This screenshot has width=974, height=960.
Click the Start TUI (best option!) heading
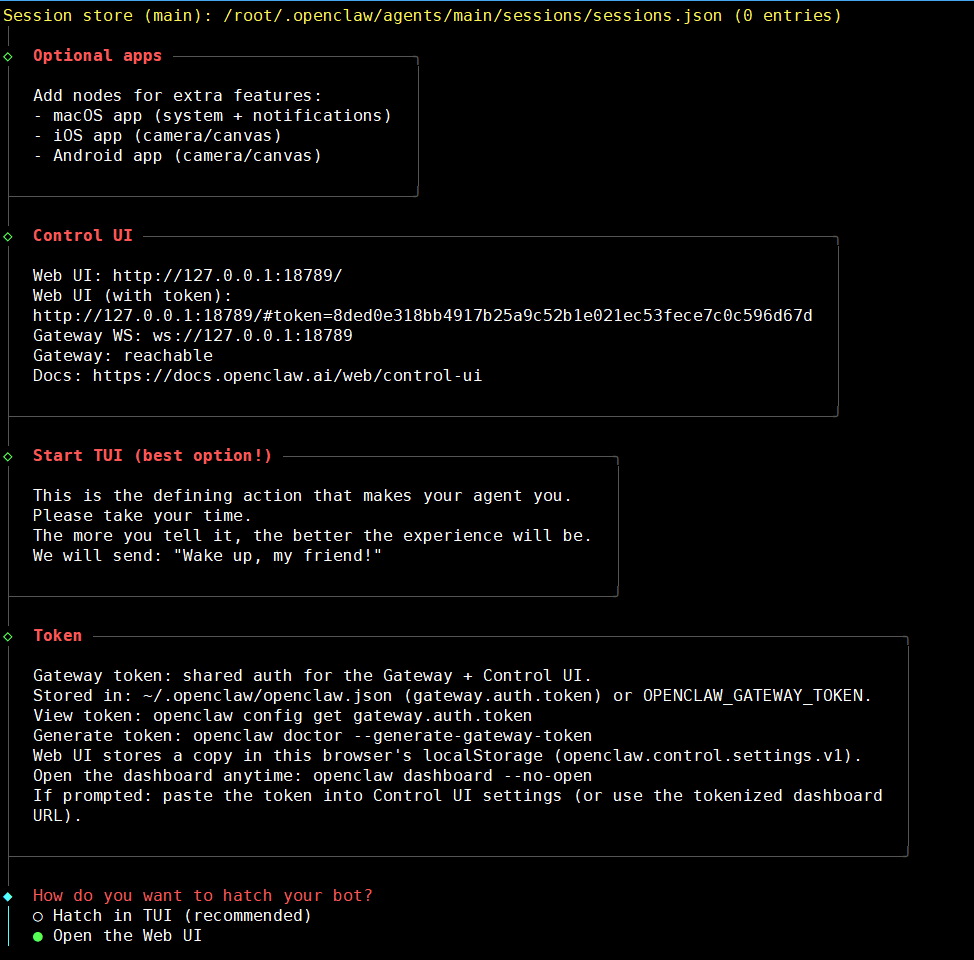pos(152,456)
